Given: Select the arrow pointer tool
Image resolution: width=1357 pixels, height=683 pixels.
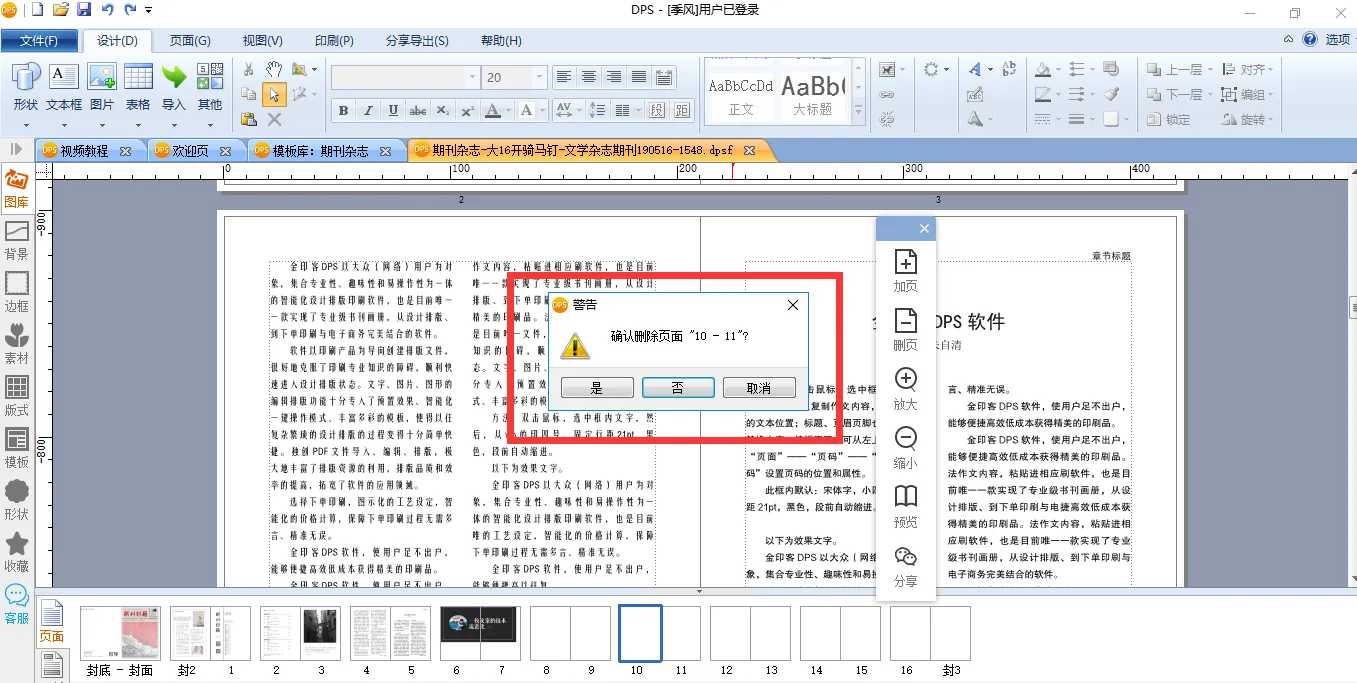Looking at the screenshot, I should click(274, 94).
